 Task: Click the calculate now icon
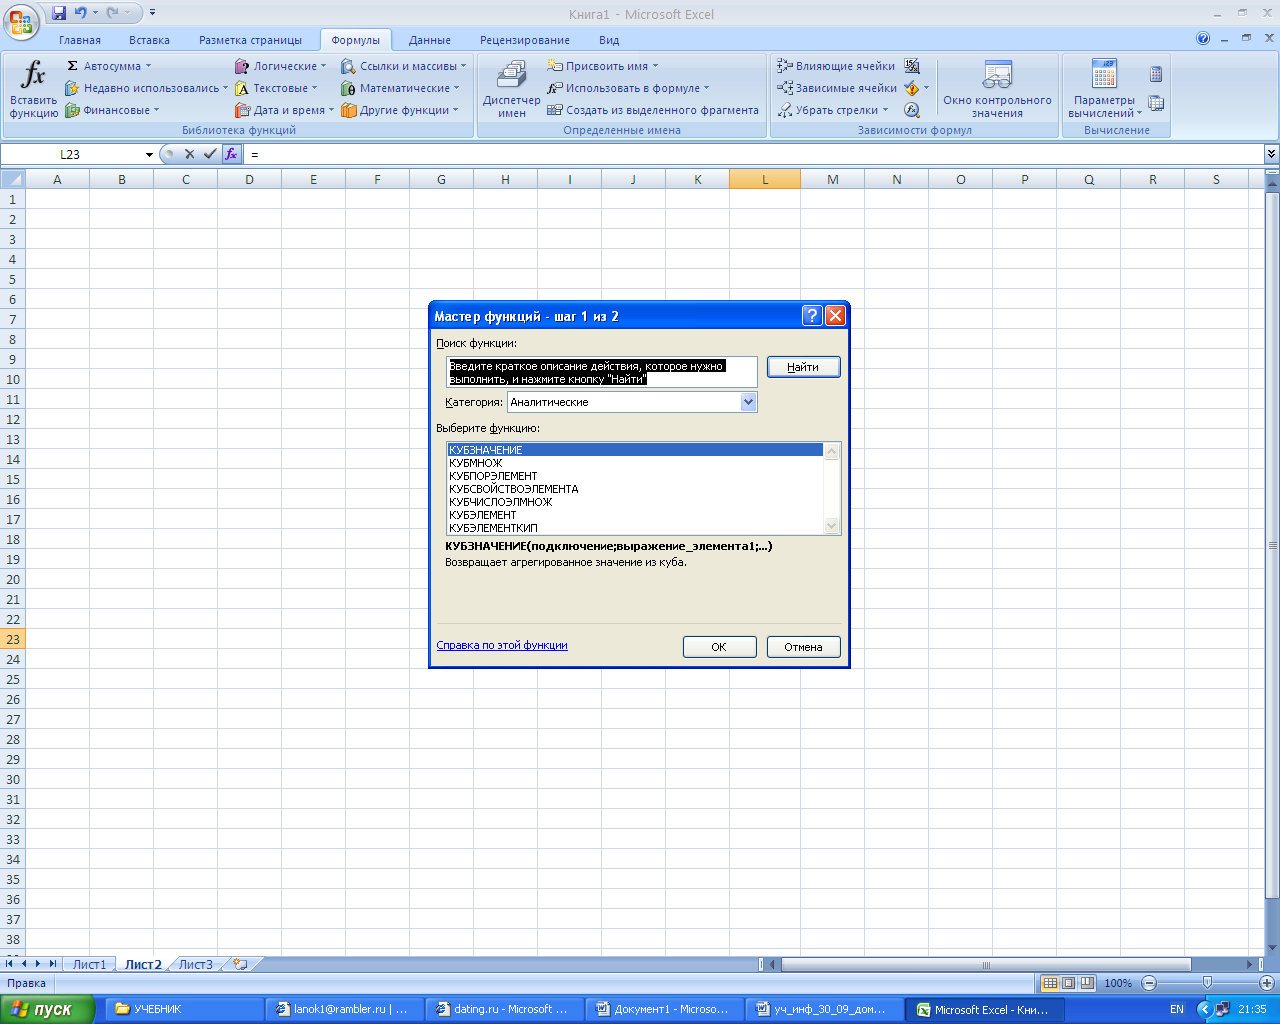coord(1156,74)
